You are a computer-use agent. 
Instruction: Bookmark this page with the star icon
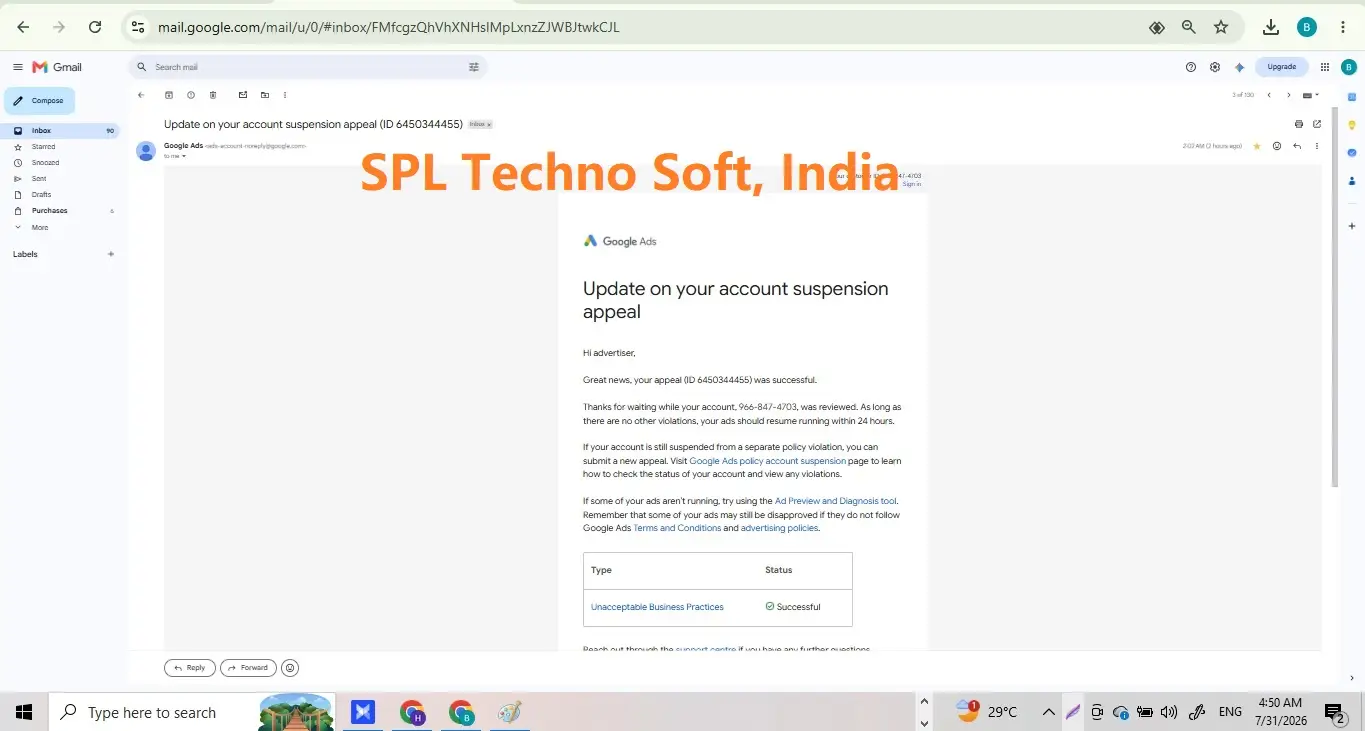(1221, 27)
